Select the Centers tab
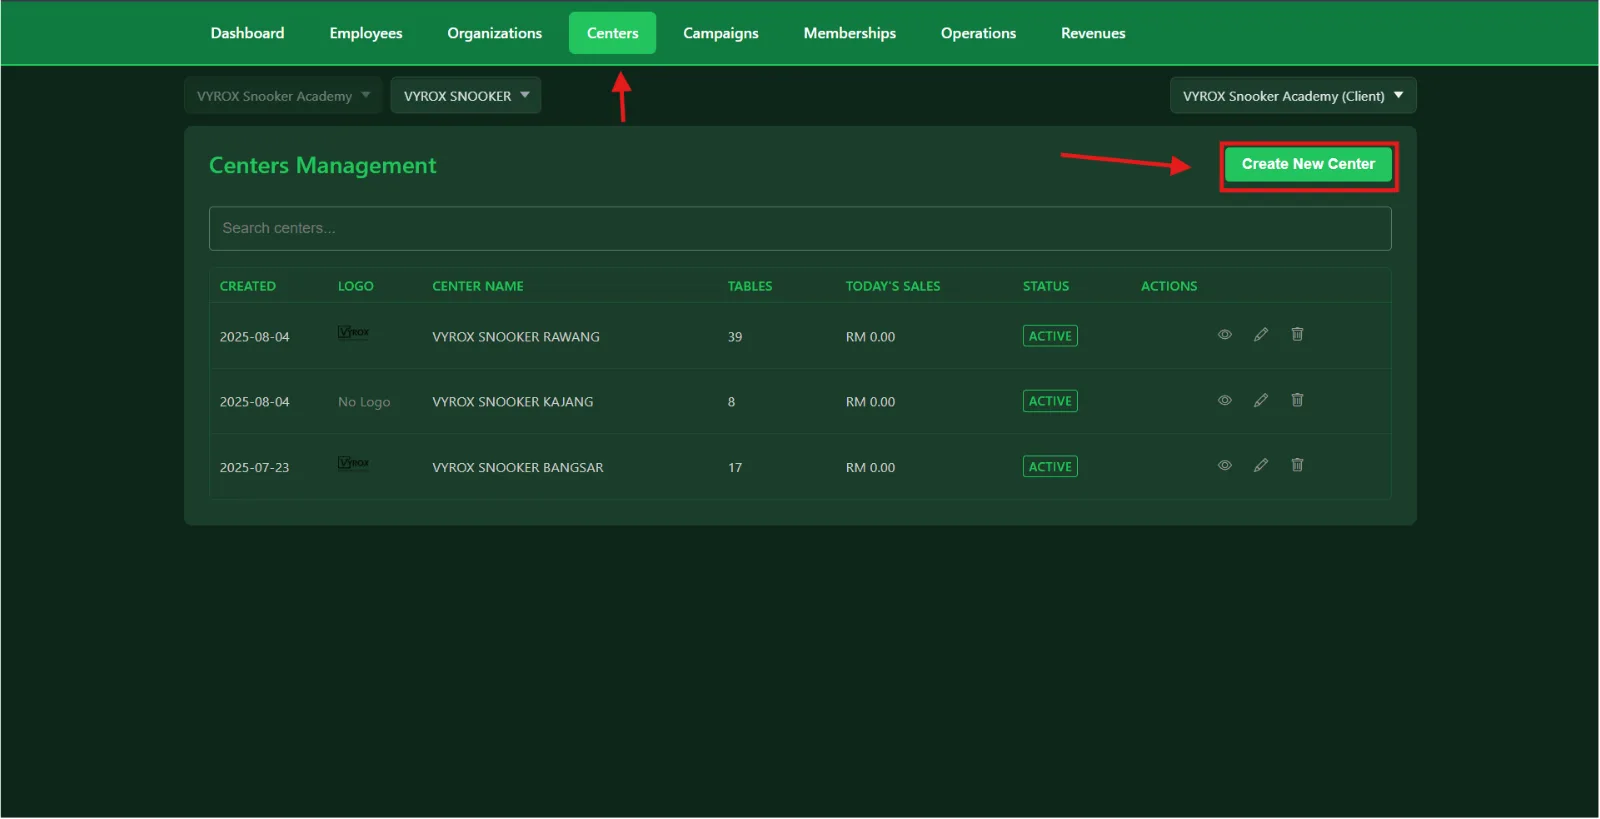1600x819 pixels. point(613,33)
